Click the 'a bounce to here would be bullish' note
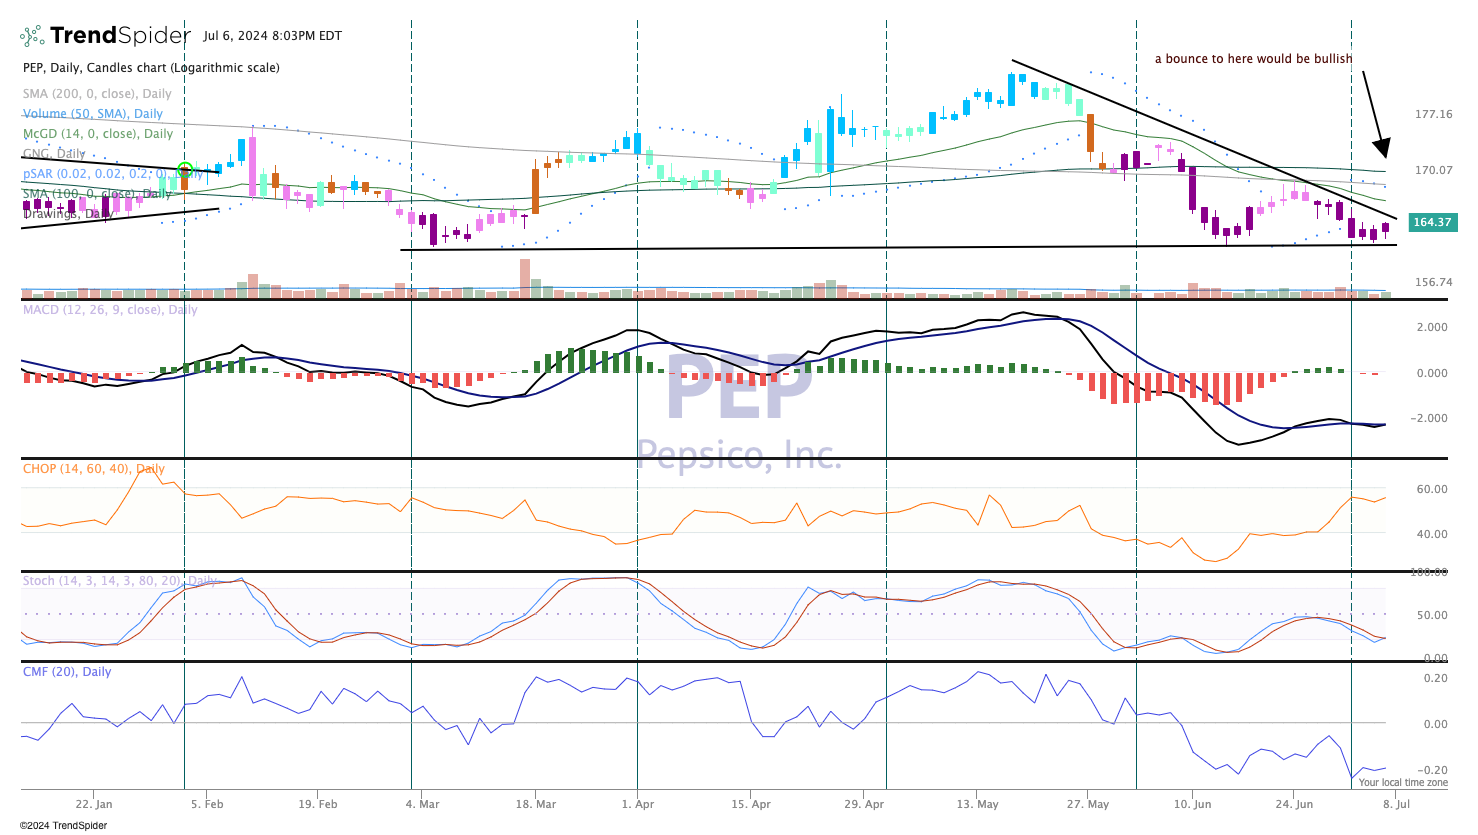1478x835 pixels. tap(1253, 59)
